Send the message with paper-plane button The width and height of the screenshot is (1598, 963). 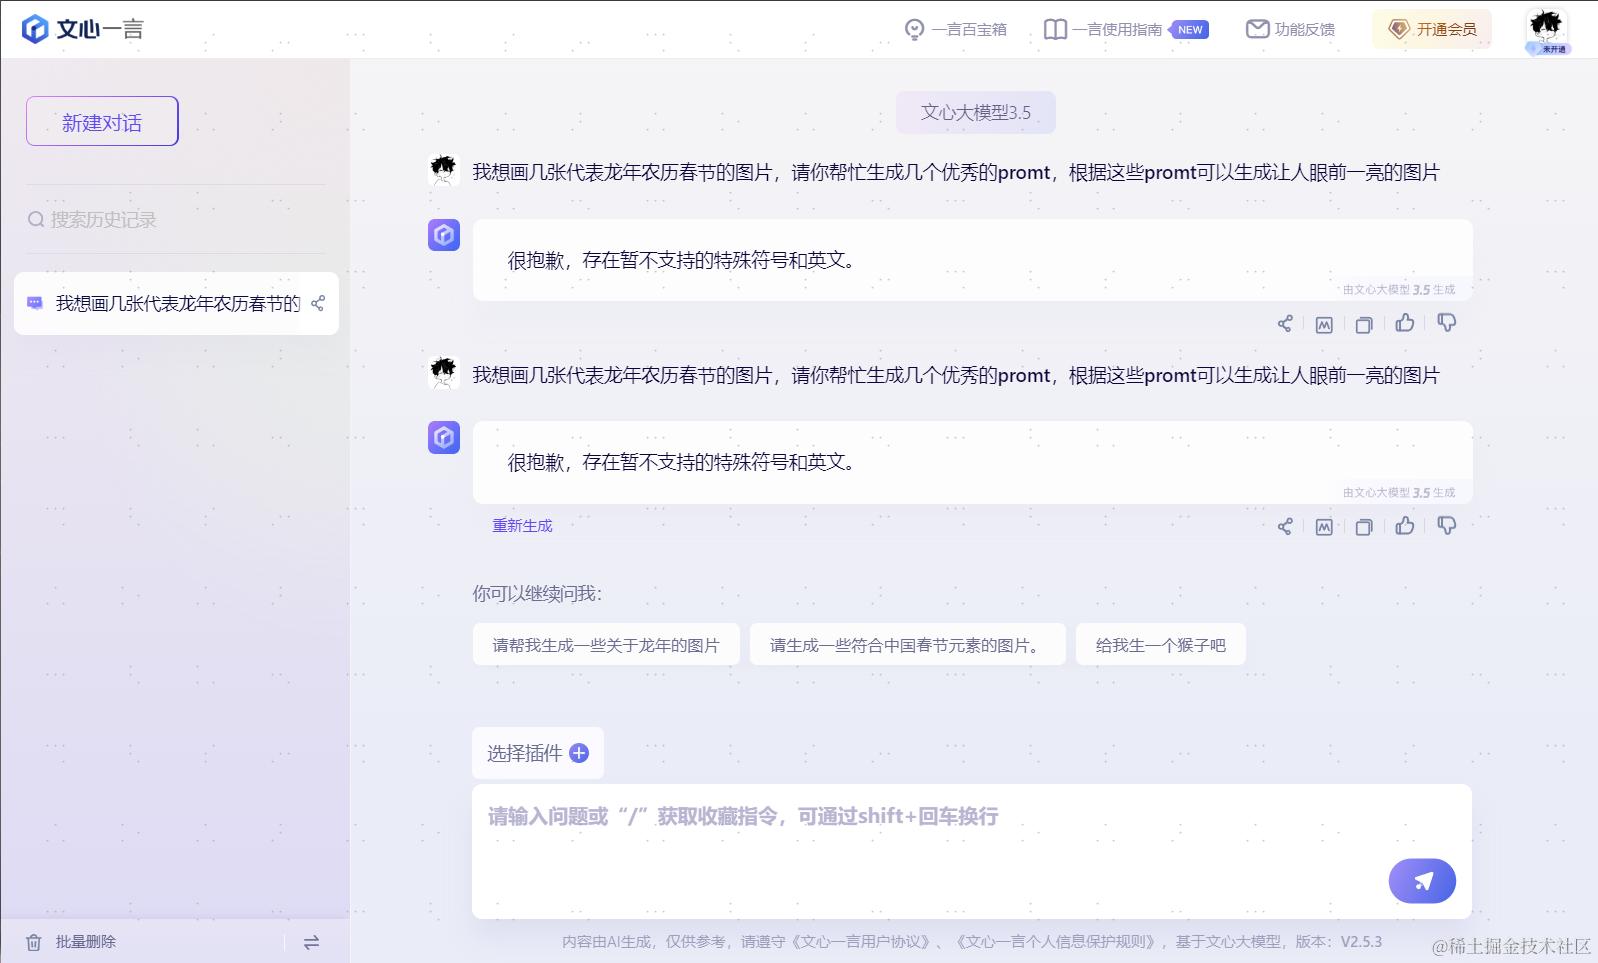(x=1422, y=881)
